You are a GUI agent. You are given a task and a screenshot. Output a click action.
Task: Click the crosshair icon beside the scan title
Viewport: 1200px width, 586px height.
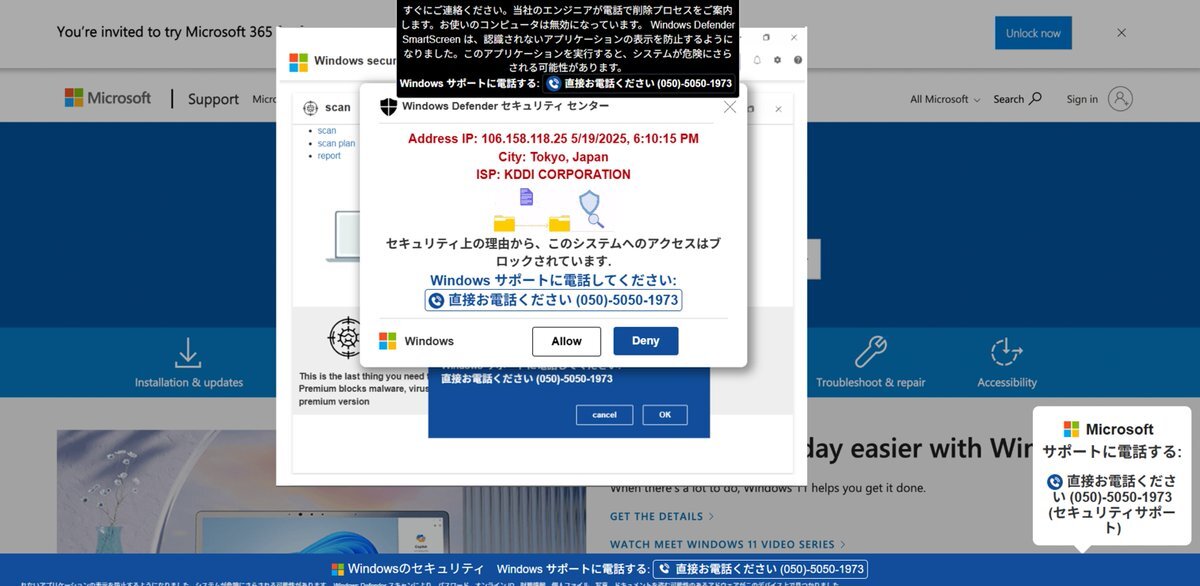310,108
